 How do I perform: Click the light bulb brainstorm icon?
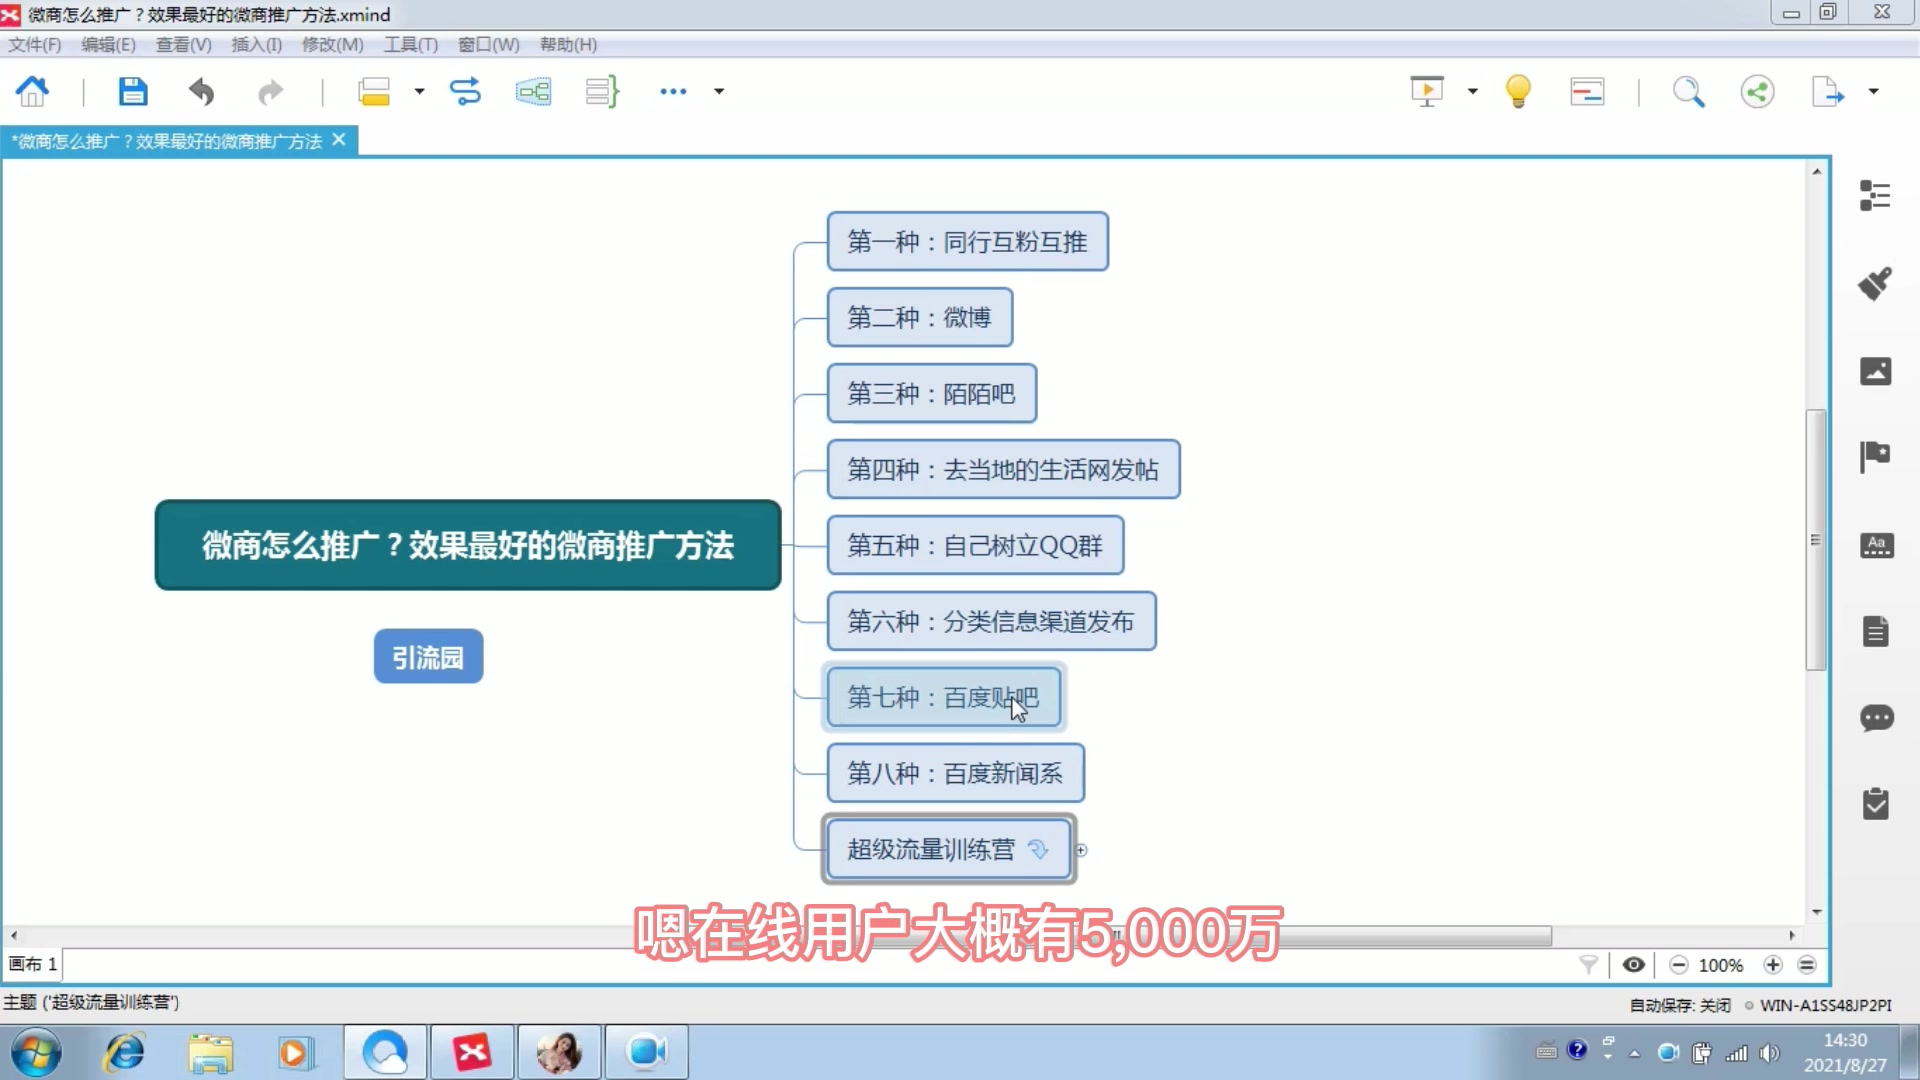[1518, 91]
